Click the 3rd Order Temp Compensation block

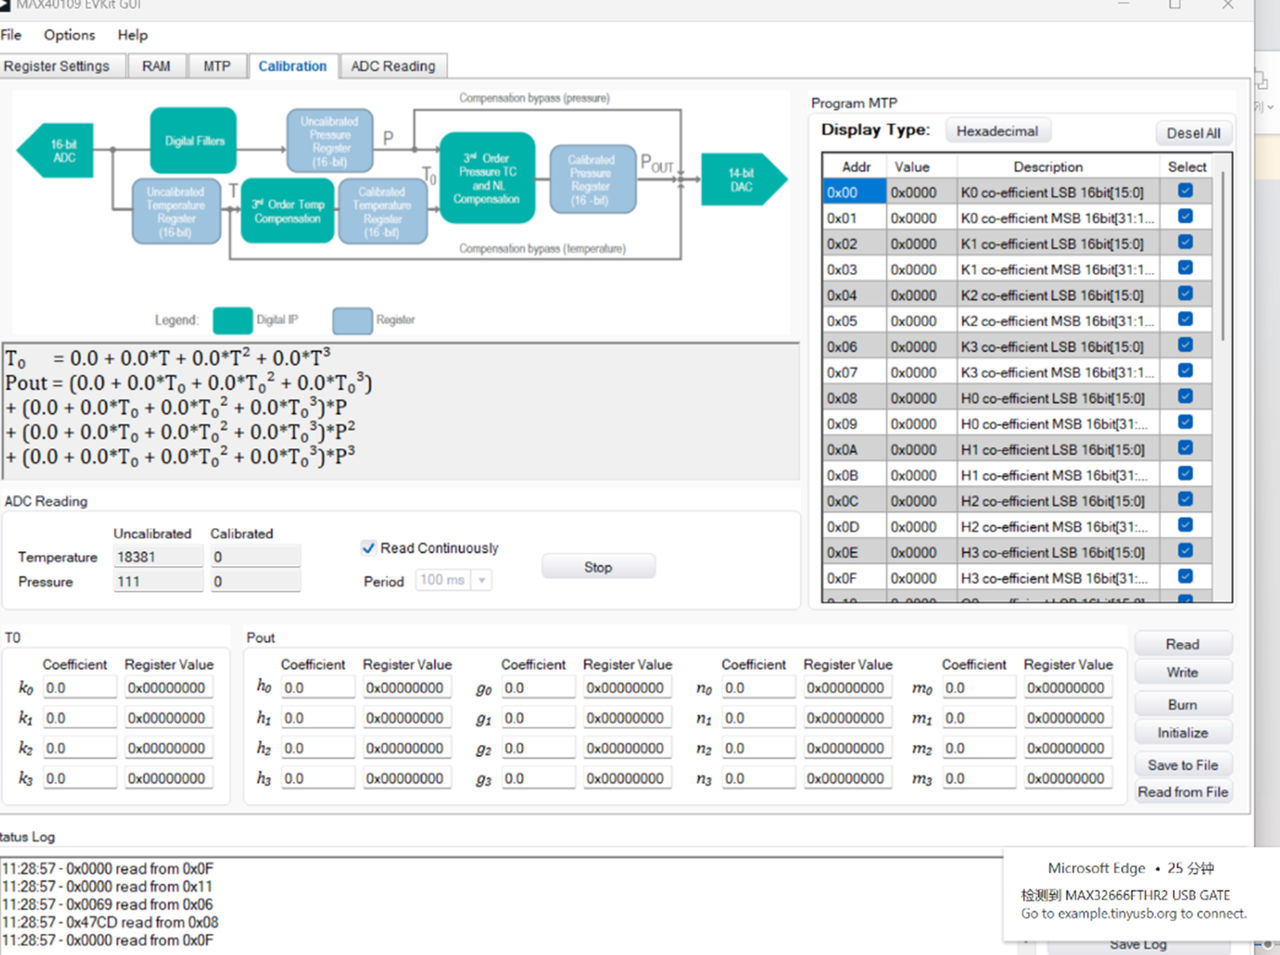pyautogui.click(x=287, y=211)
